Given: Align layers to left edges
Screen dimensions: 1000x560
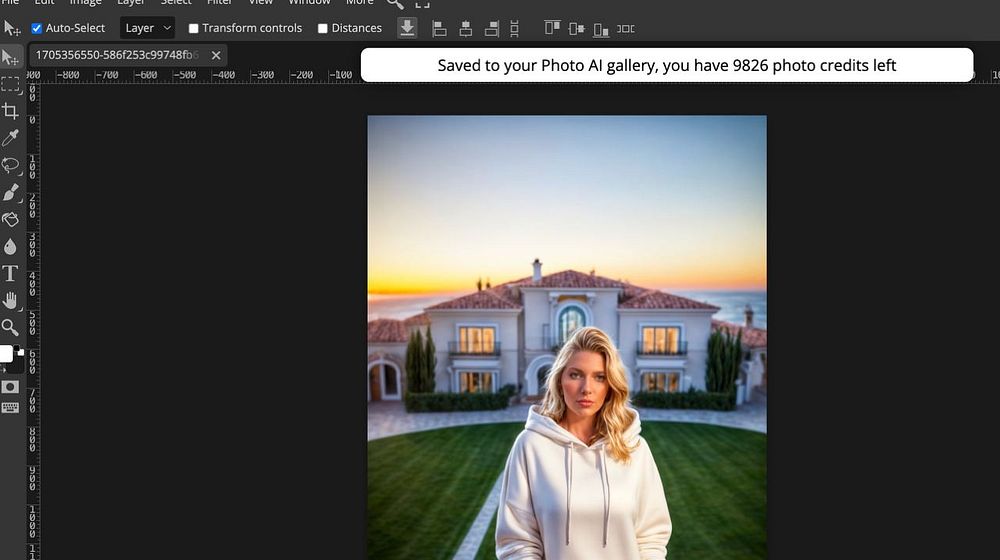Looking at the screenshot, I should tap(439, 29).
